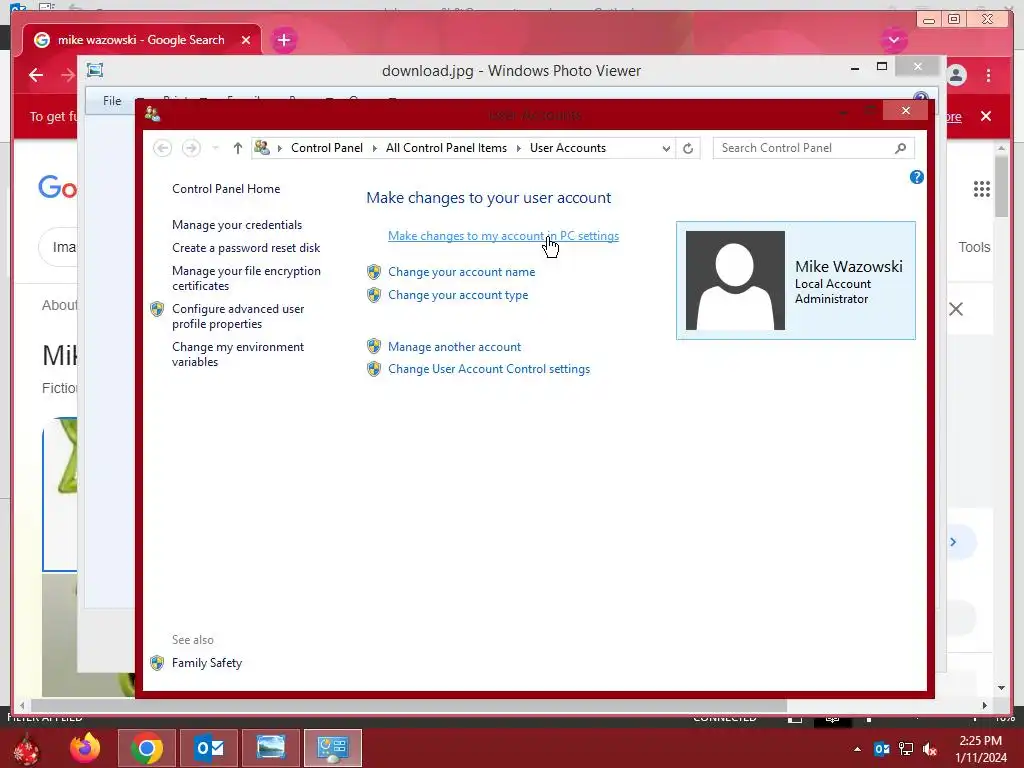The width and height of the screenshot is (1024, 768).
Task: Click shield icon beside Manage another account
Action: (374, 346)
